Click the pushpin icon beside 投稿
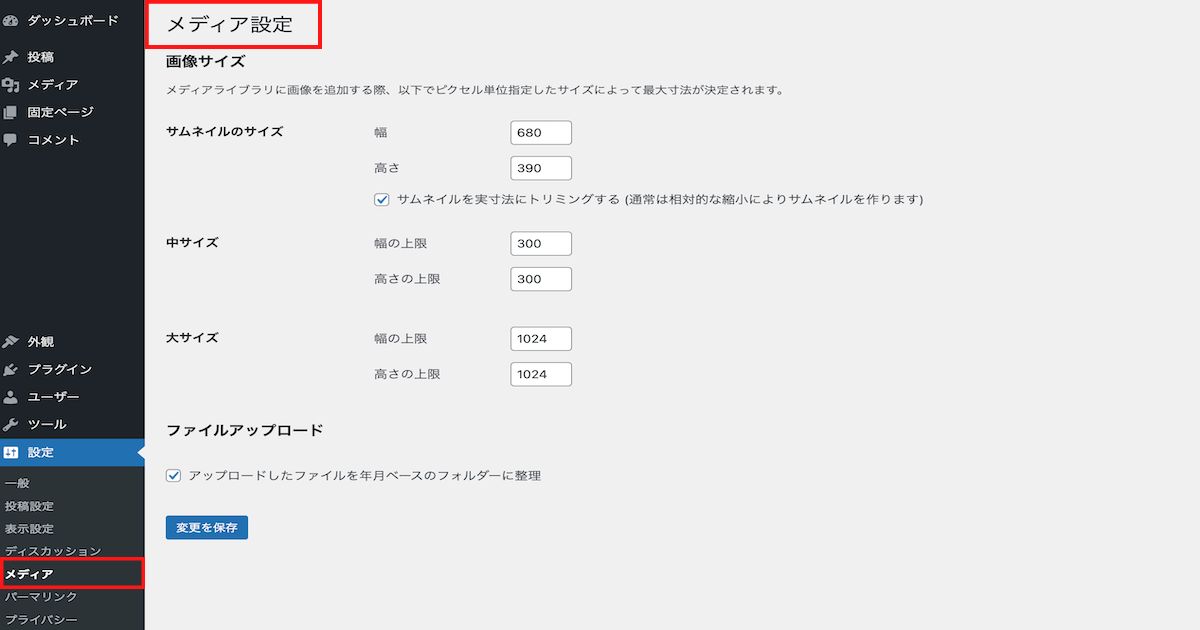This screenshot has width=1200, height=630. (x=11, y=57)
